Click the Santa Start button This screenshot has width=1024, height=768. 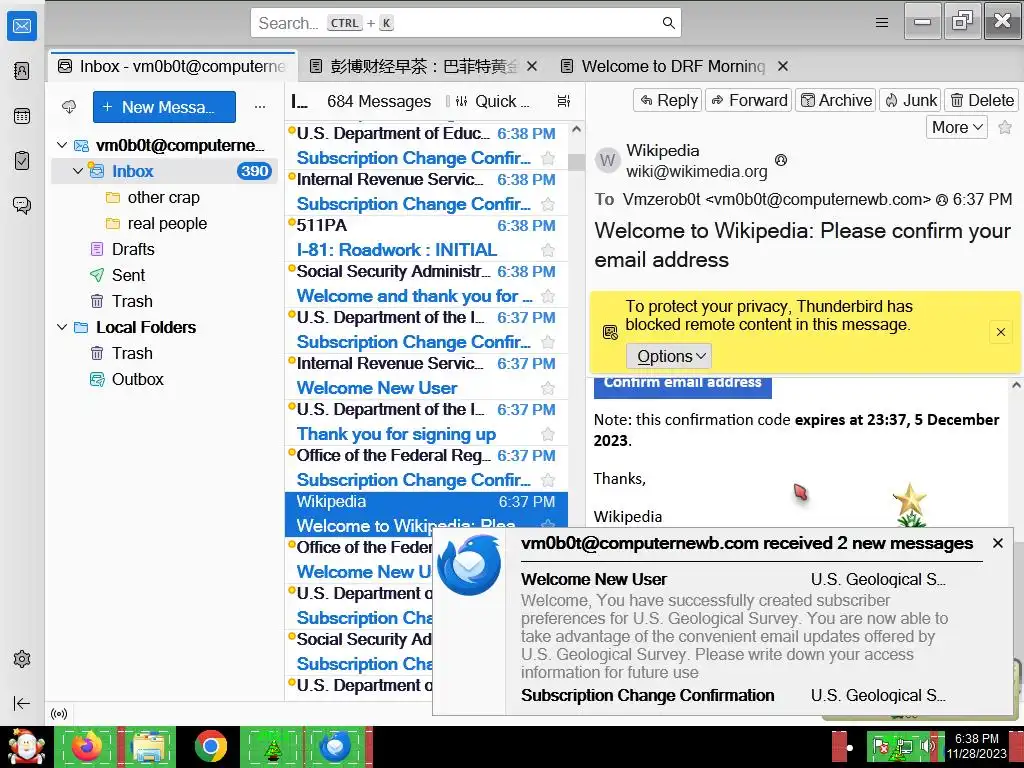[25, 747]
